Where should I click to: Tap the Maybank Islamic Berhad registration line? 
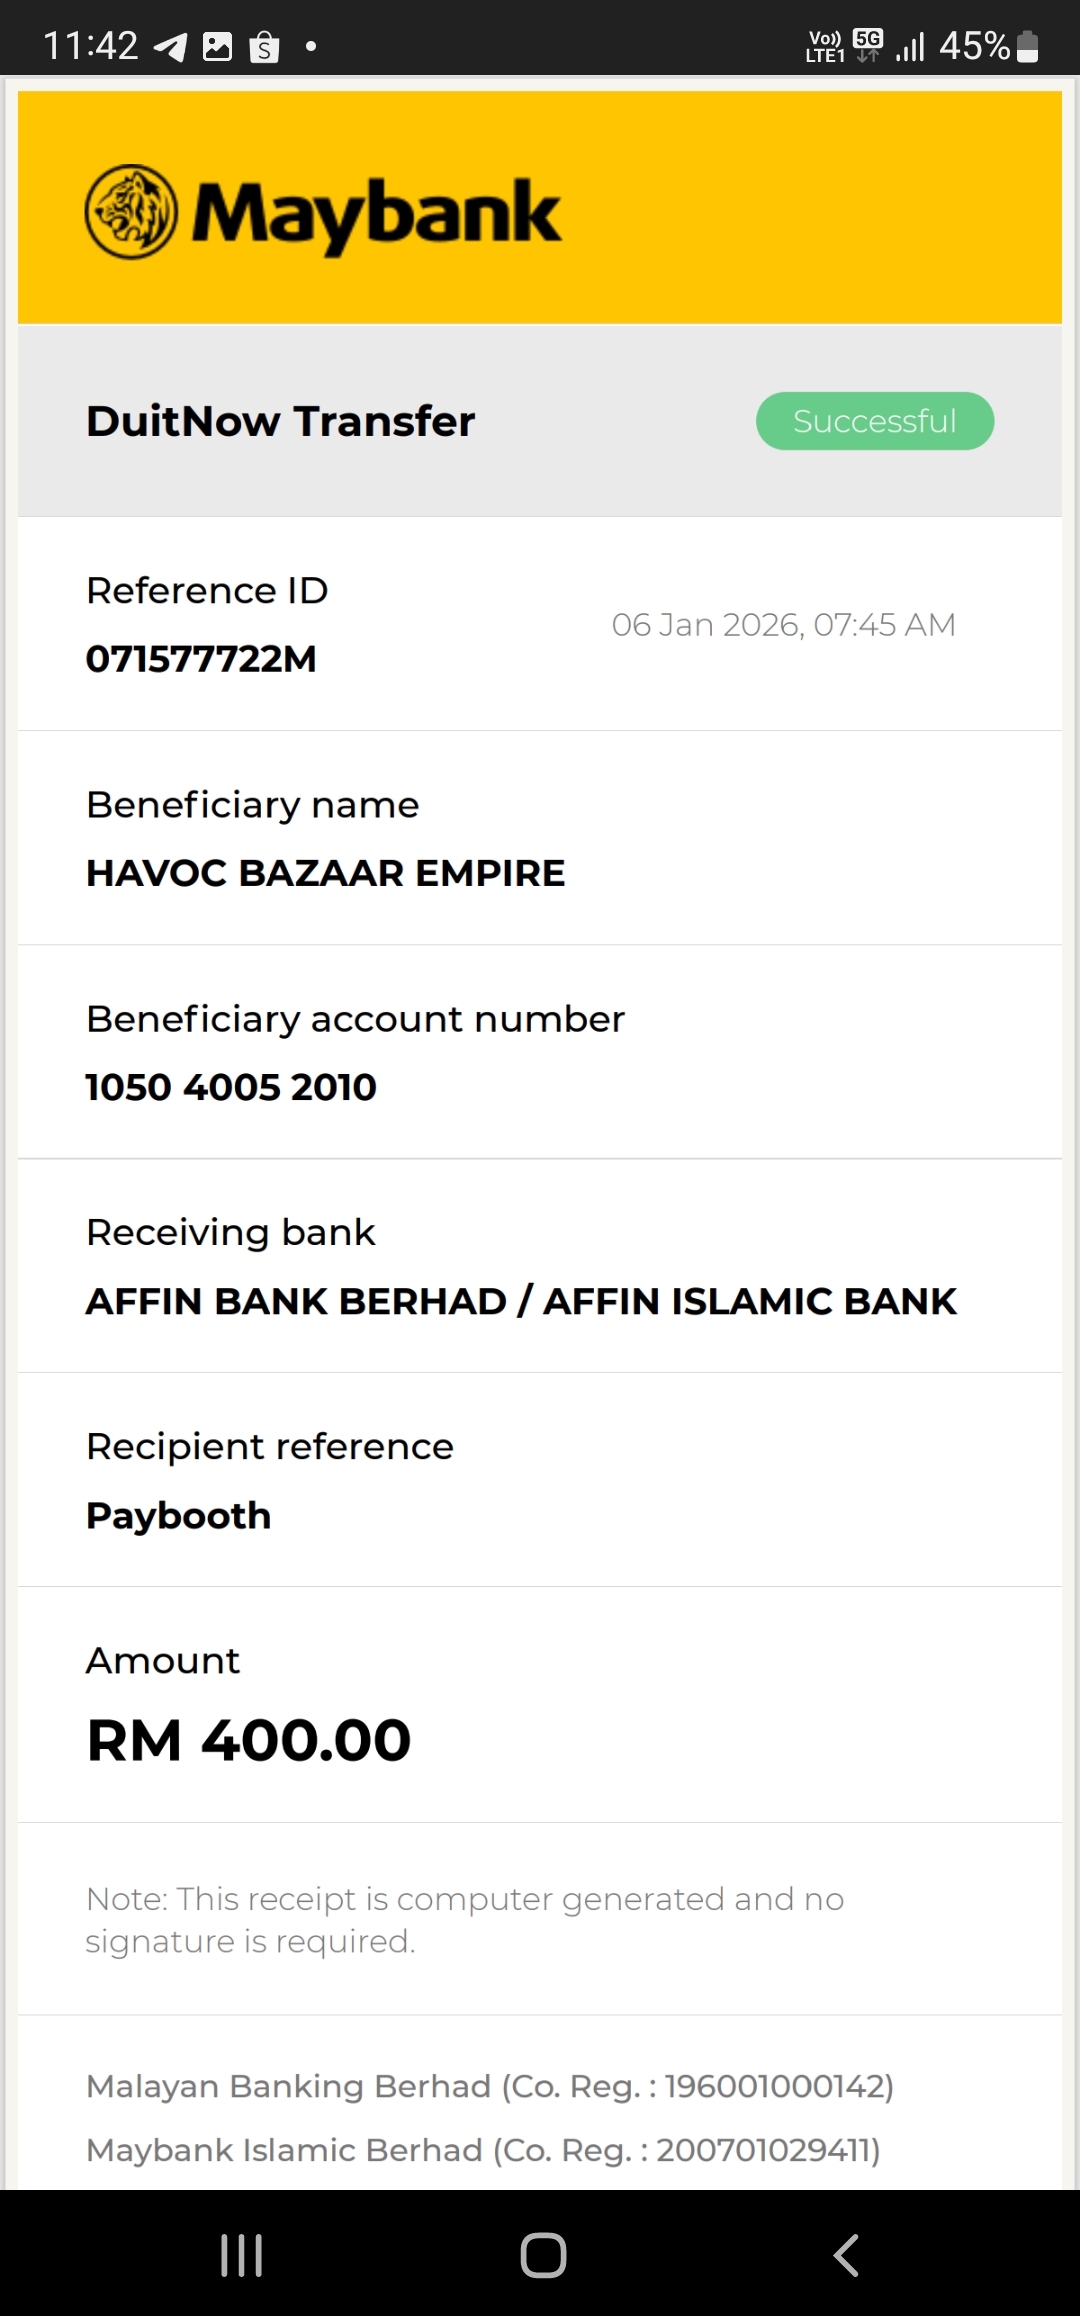pyautogui.click(x=483, y=2150)
